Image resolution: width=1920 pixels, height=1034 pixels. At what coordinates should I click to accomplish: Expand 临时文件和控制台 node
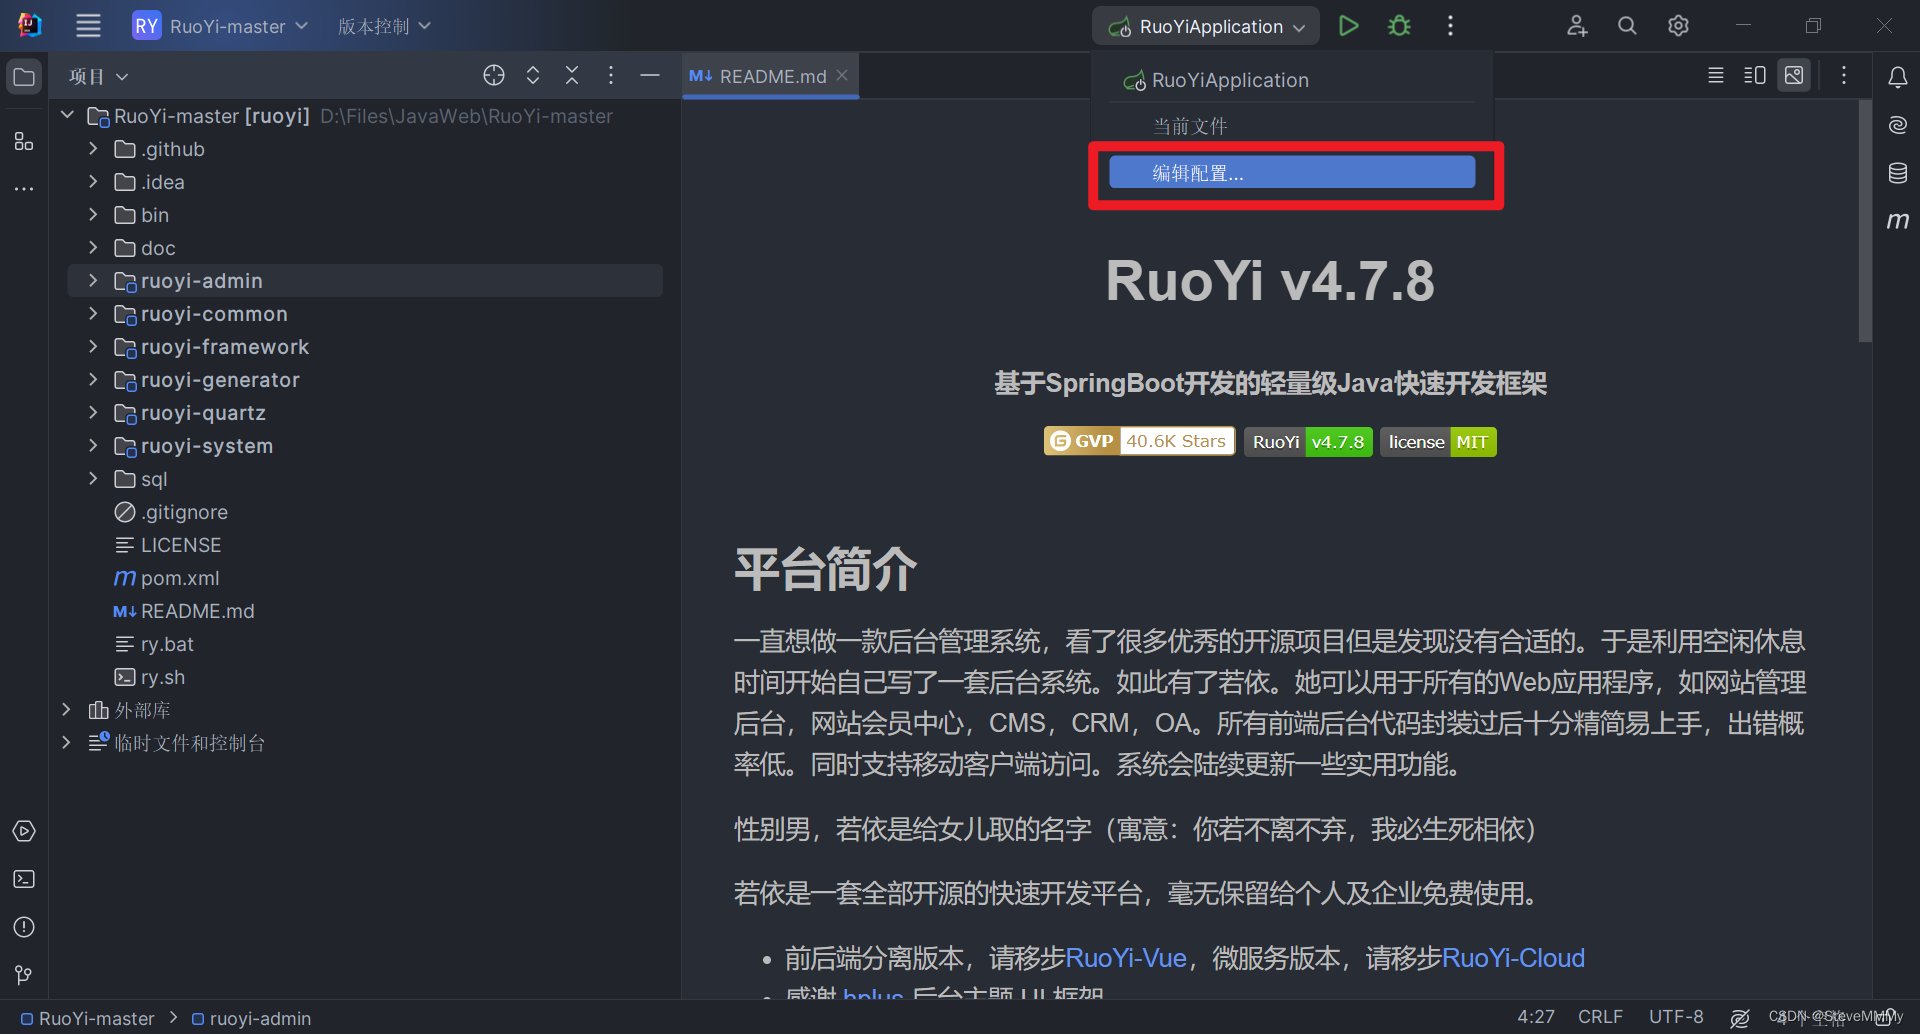(x=67, y=743)
